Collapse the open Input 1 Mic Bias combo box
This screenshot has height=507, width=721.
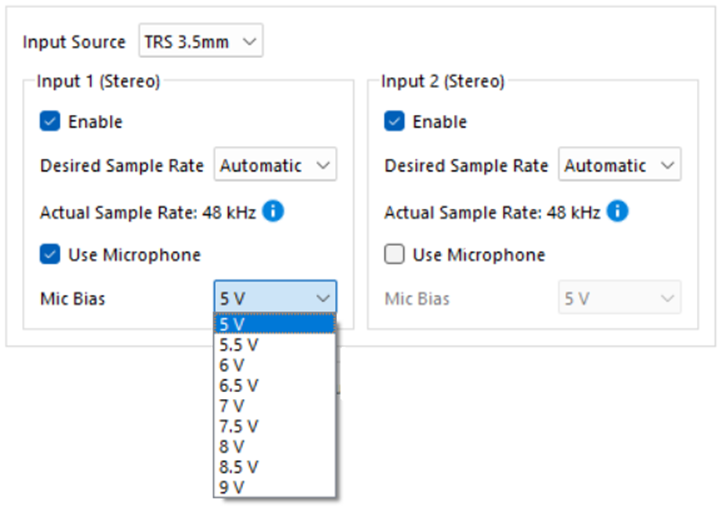pos(275,297)
